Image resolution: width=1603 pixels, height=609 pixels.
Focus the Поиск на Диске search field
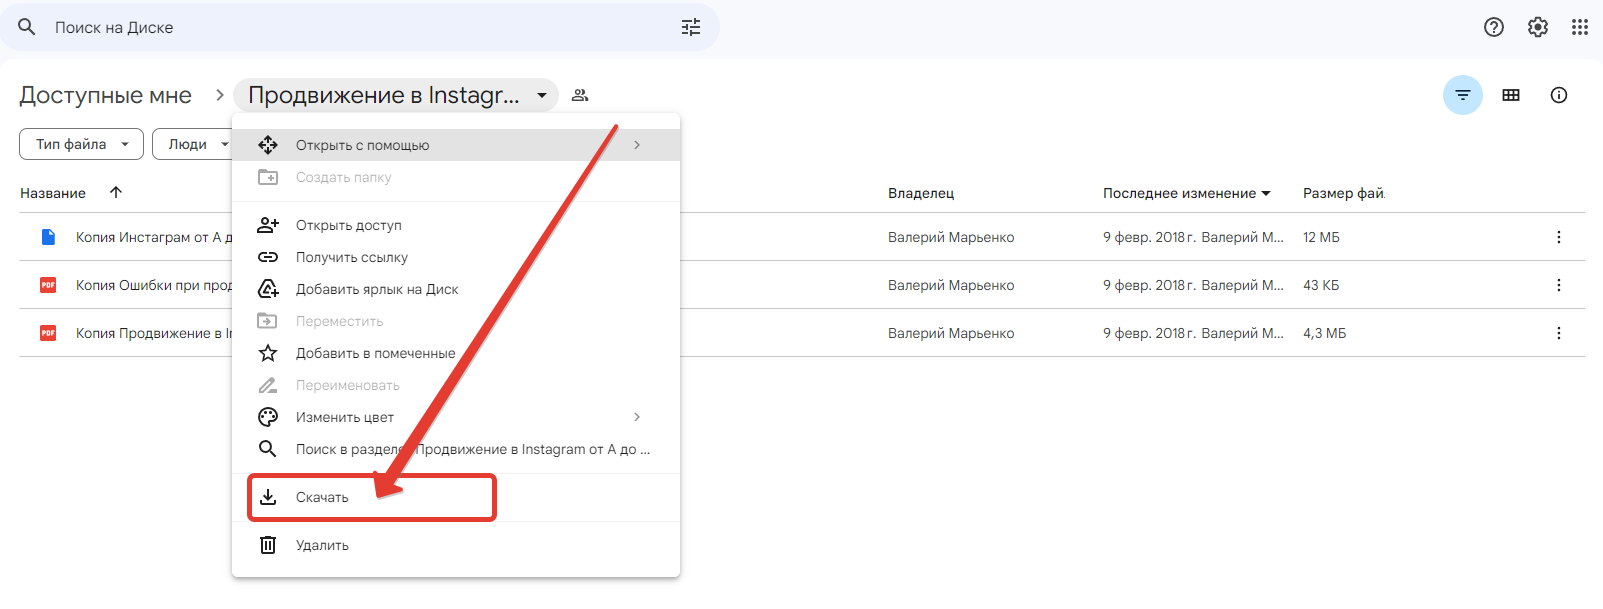[x=360, y=27]
